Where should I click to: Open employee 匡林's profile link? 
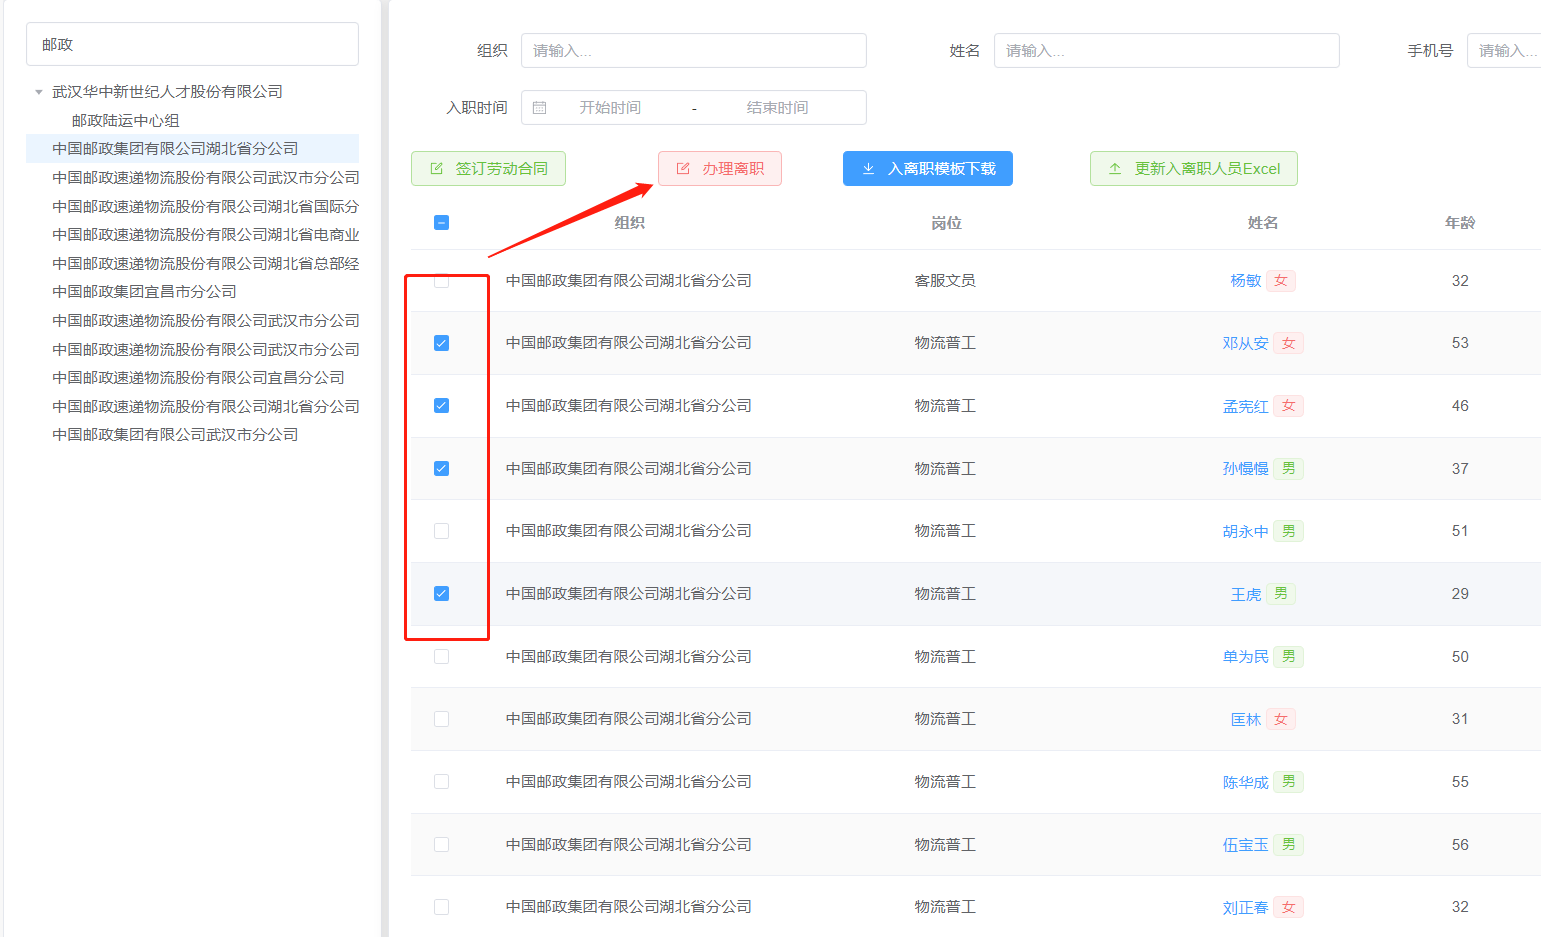tap(1245, 719)
